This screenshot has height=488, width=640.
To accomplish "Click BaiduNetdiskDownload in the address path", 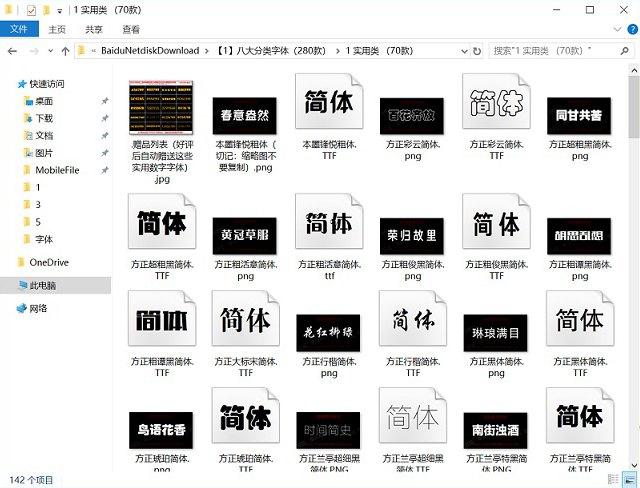I will point(150,51).
